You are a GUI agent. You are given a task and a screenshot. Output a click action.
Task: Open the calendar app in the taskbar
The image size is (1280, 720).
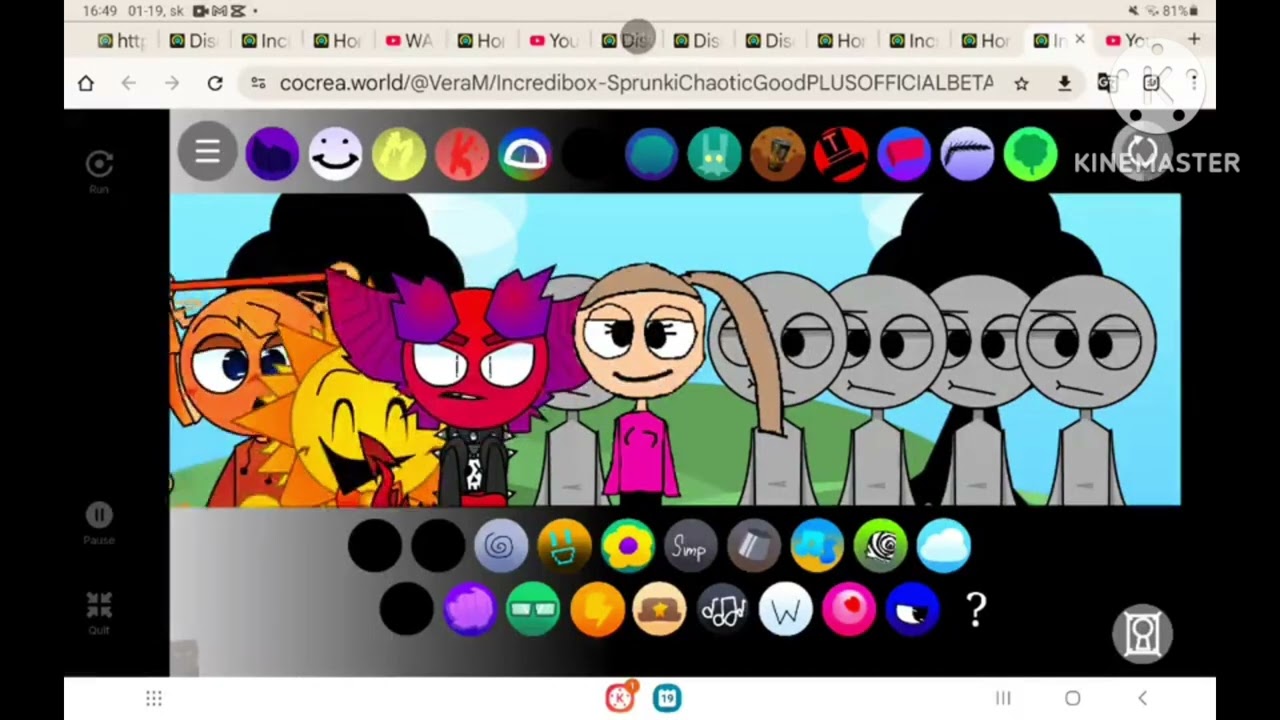(667, 698)
